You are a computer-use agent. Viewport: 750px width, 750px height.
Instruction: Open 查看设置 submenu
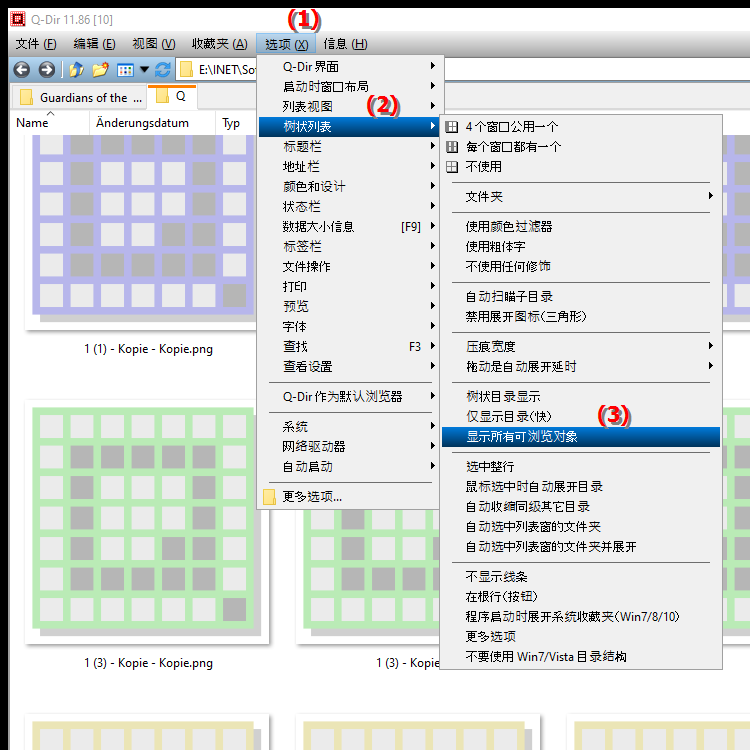(x=349, y=366)
